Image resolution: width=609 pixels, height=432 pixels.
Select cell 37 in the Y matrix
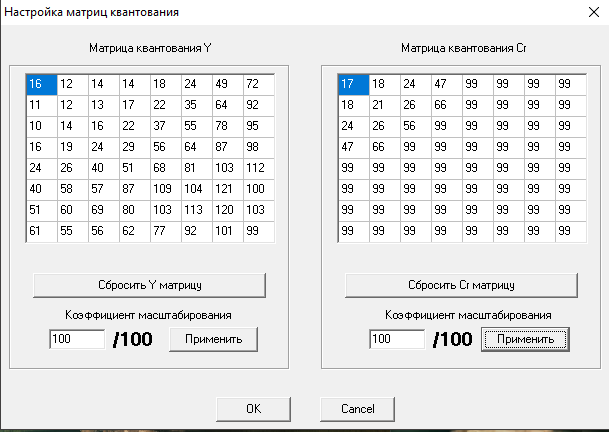[x=166, y=127]
